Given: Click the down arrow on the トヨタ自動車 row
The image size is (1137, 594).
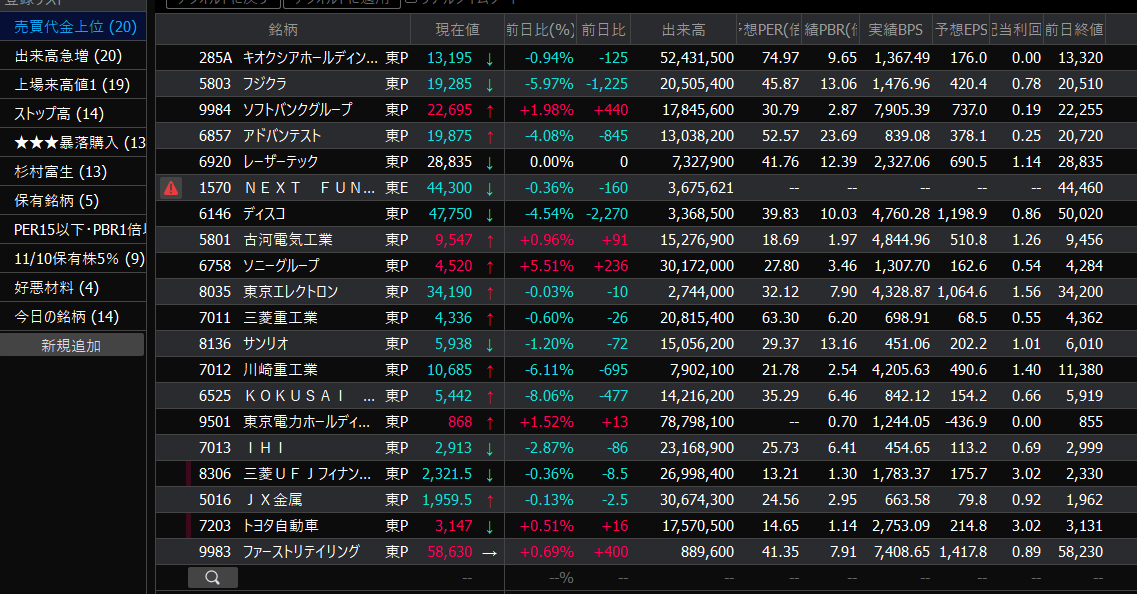Looking at the screenshot, I should (x=489, y=525).
